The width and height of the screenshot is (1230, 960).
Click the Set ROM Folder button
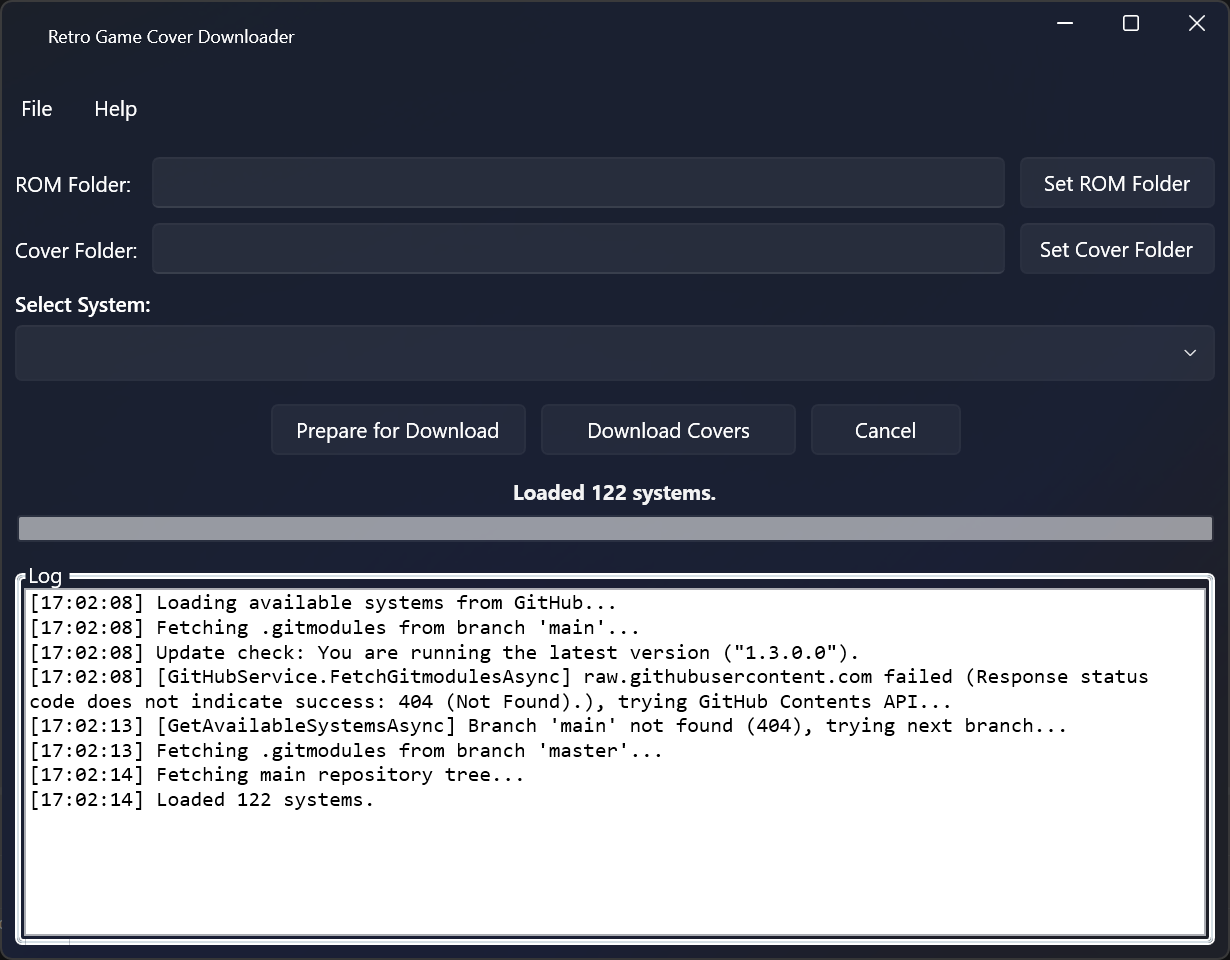tap(1117, 183)
